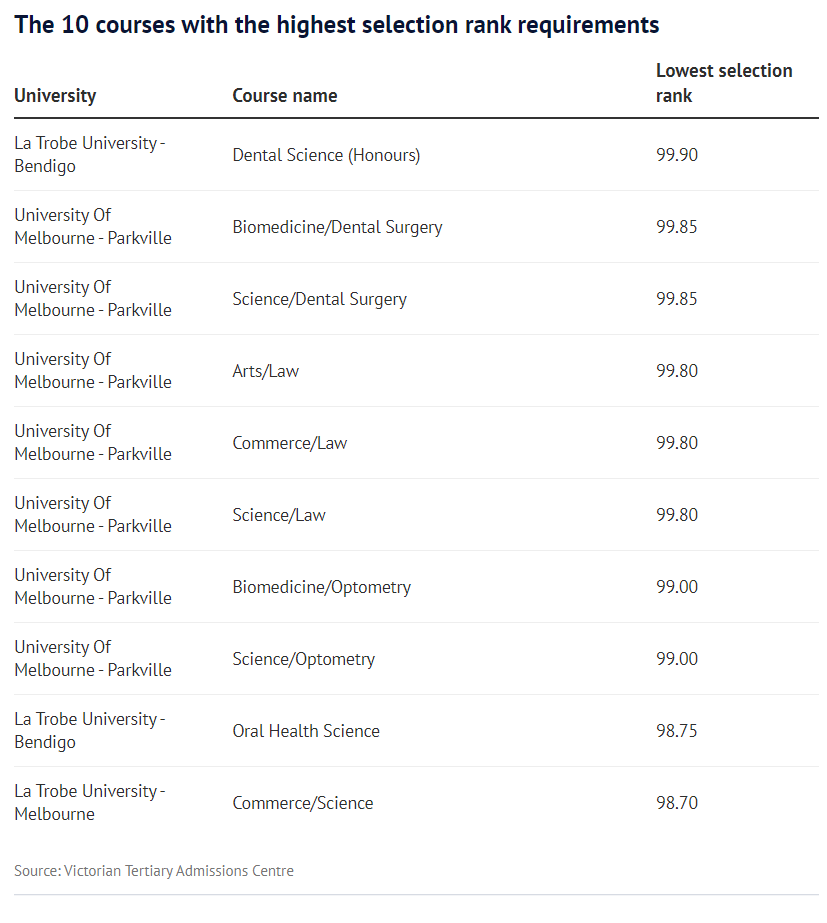Click the Science/Law course name
Viewport: 827px width, 923px height.
click(279, 515)
